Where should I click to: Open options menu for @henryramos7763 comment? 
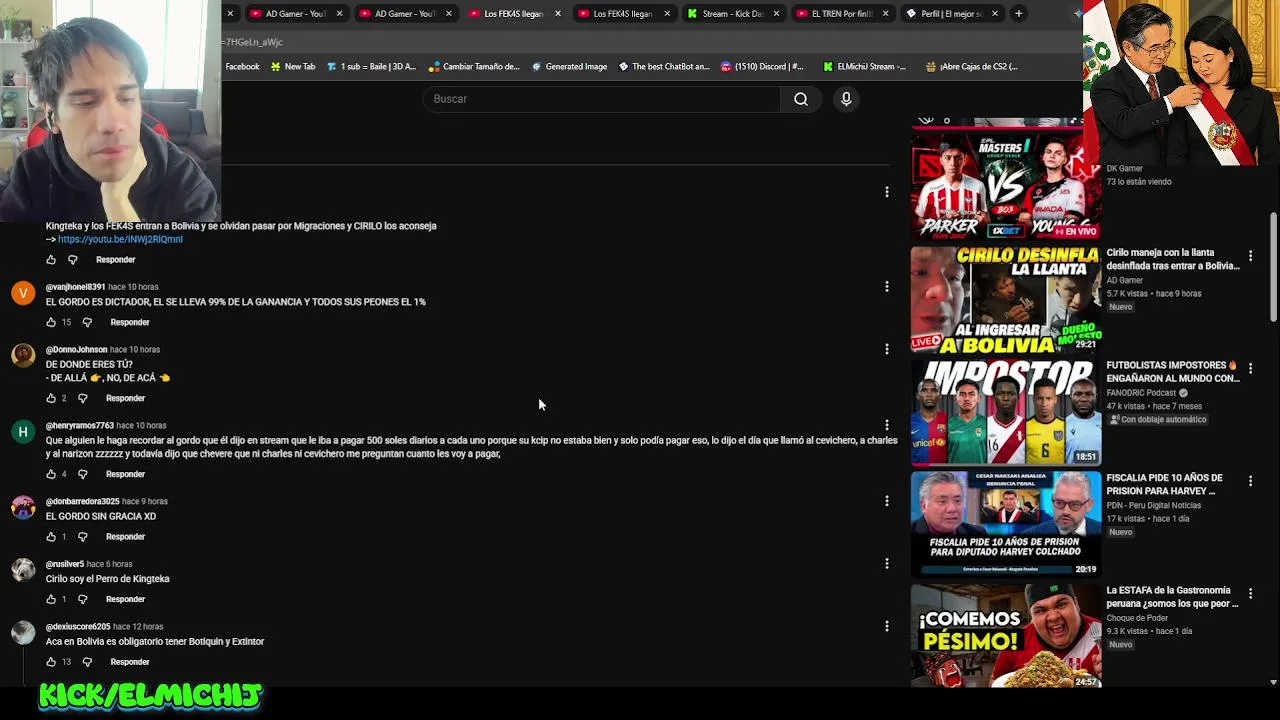click(x=886, y=425)
